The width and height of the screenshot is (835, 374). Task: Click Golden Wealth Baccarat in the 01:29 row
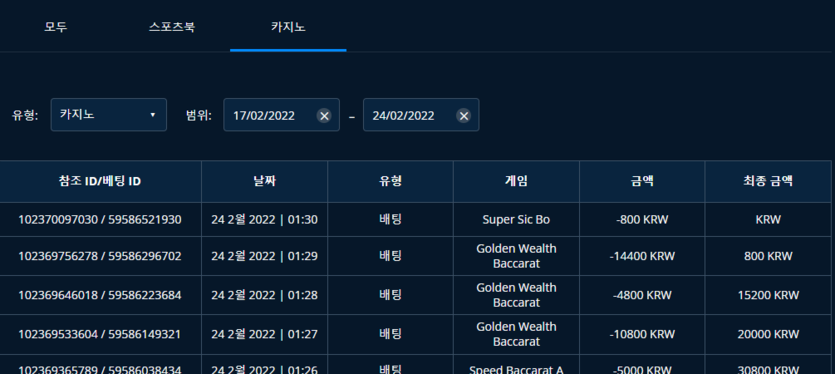click(516, 256)
